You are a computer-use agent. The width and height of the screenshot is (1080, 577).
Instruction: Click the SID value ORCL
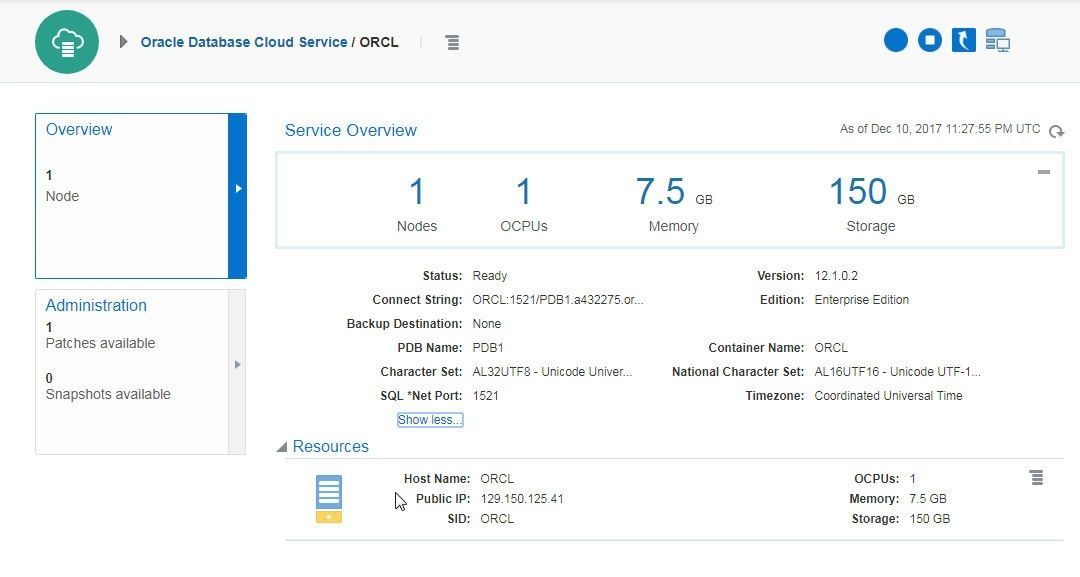click(497, 518)
